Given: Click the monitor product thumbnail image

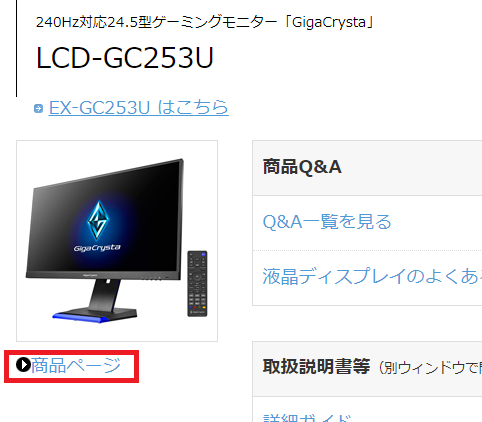Looking at the screenshot, I should click(x=117, y=241).
